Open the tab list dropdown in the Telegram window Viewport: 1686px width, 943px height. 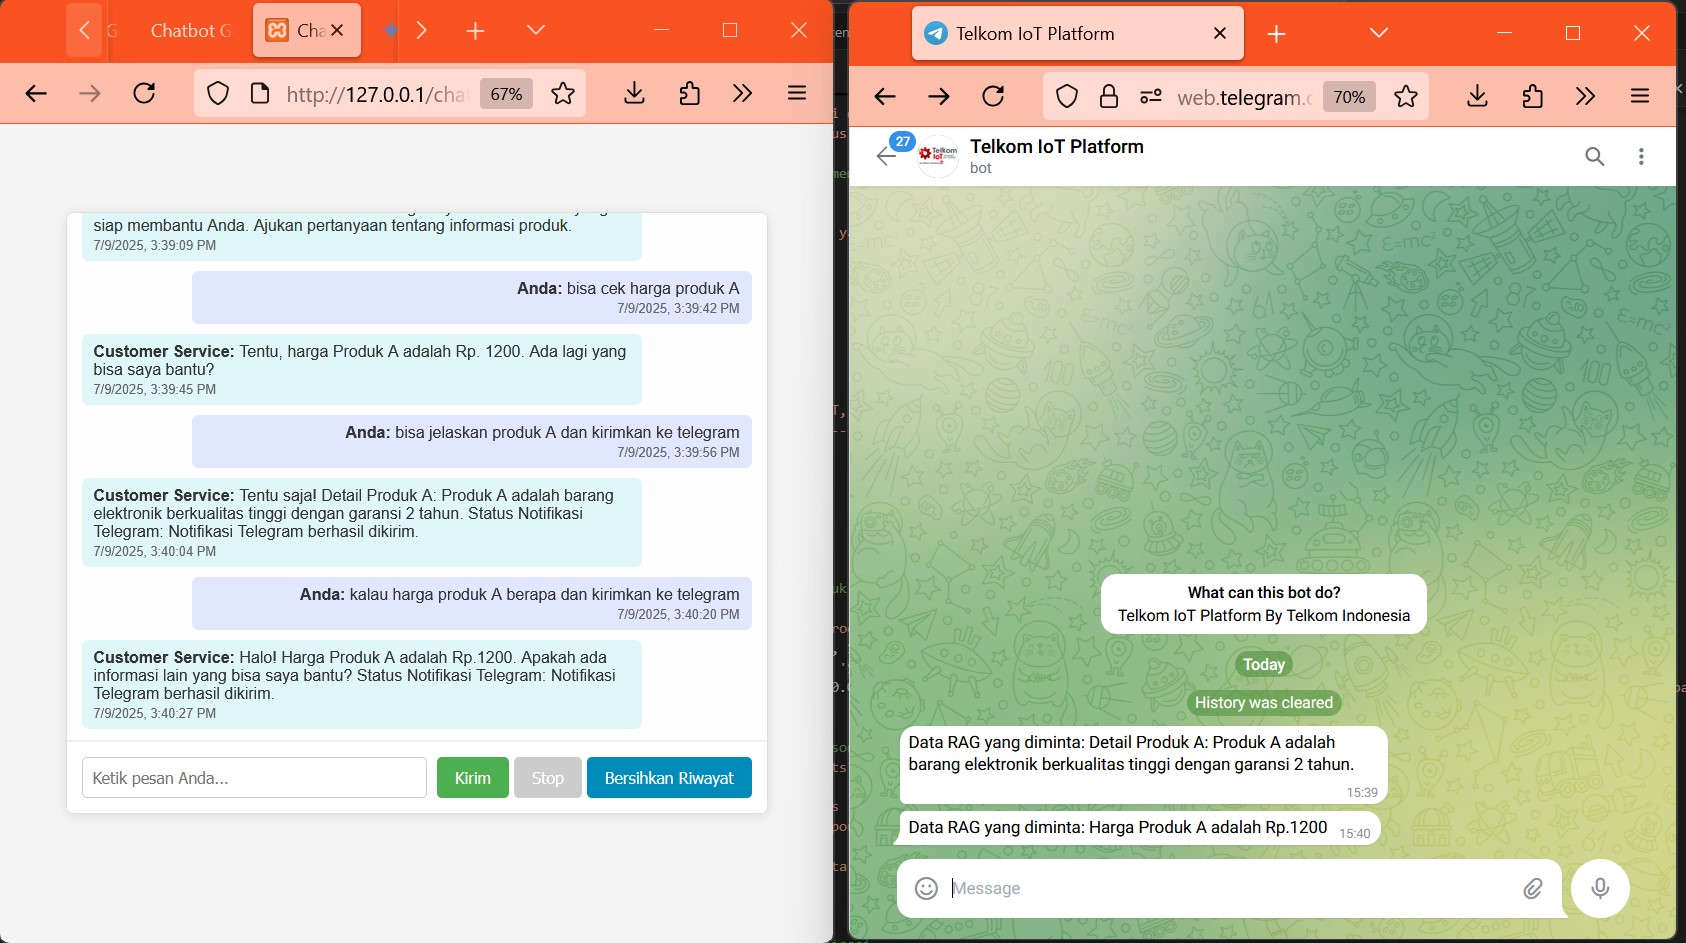[1376, 32]
